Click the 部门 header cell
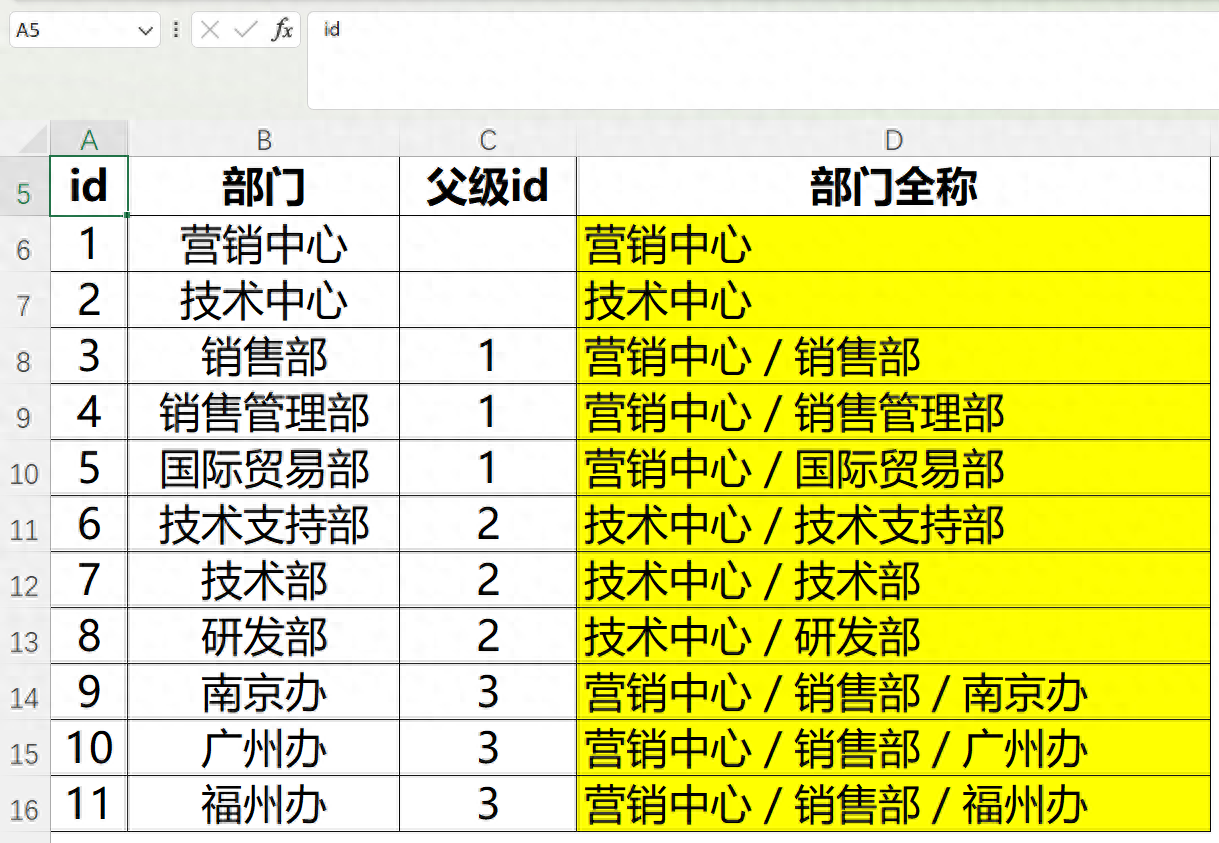Image resolution: width=1219 pixels, height=843 pixels. pyautogui.click(x=264, y=186)
